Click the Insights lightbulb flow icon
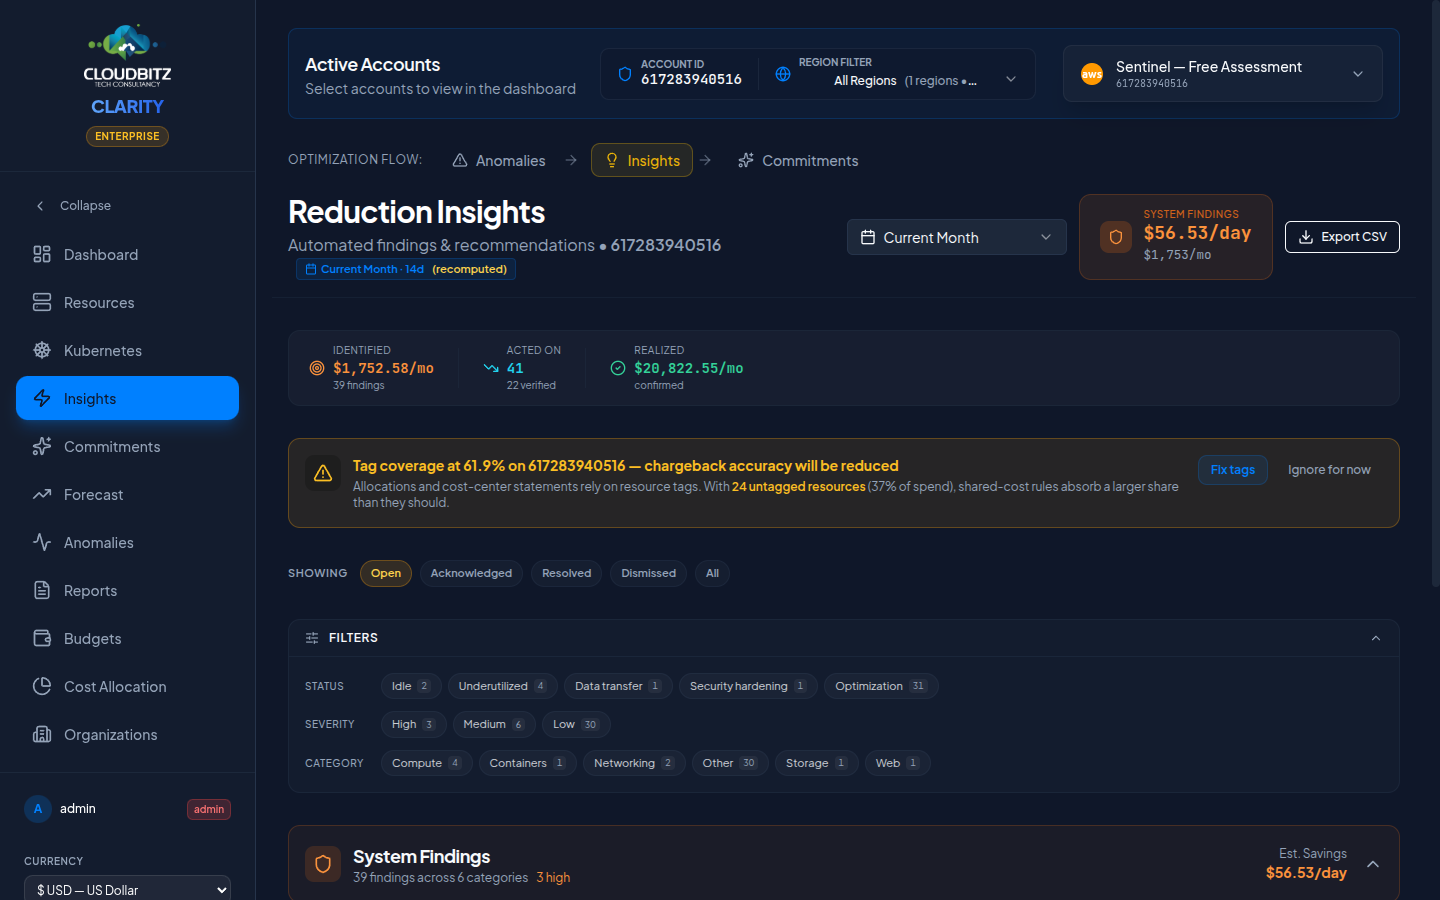1440x900 pixels. click(x=612, y=160)
